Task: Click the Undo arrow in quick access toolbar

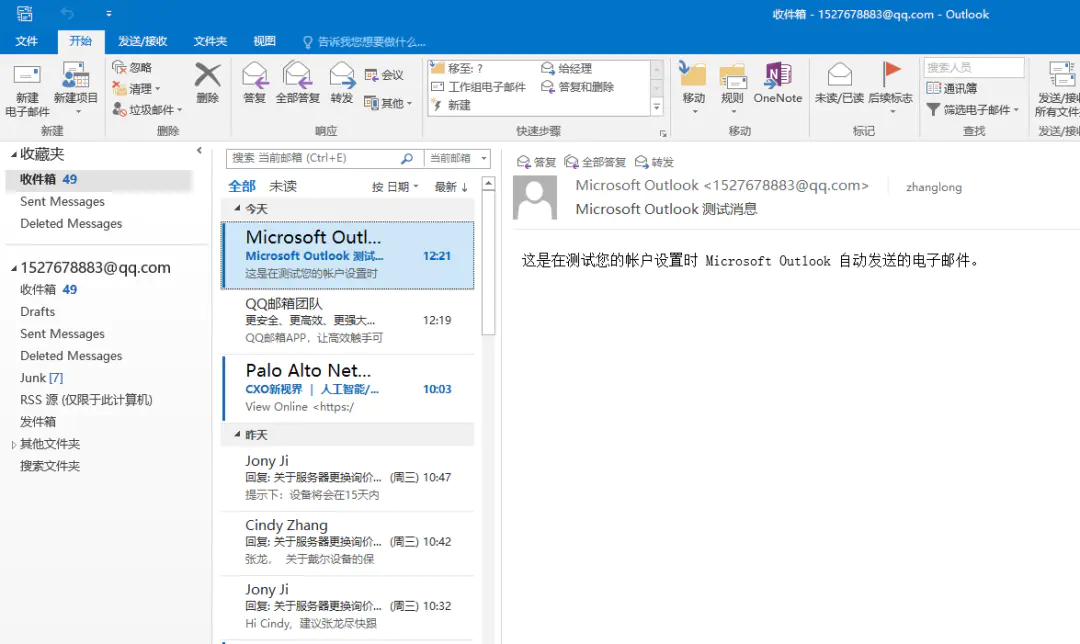Action: pyautogui.click(x=67, y=13)
